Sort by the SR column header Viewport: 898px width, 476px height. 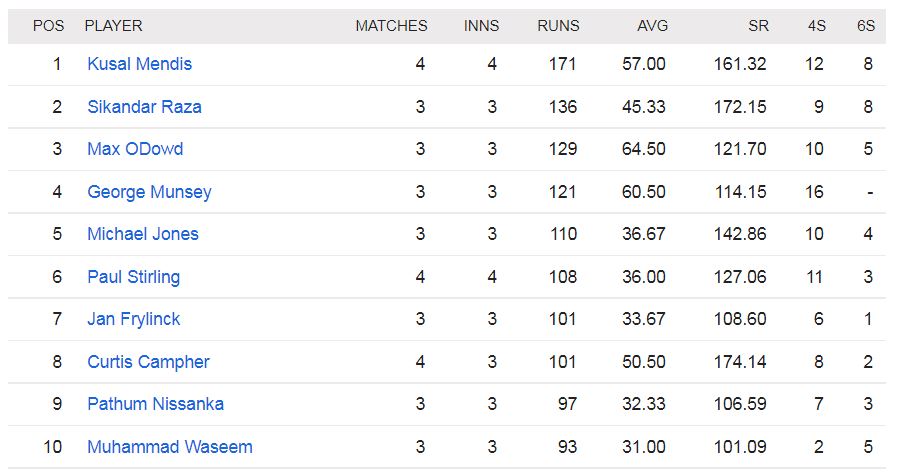point(757,26)
